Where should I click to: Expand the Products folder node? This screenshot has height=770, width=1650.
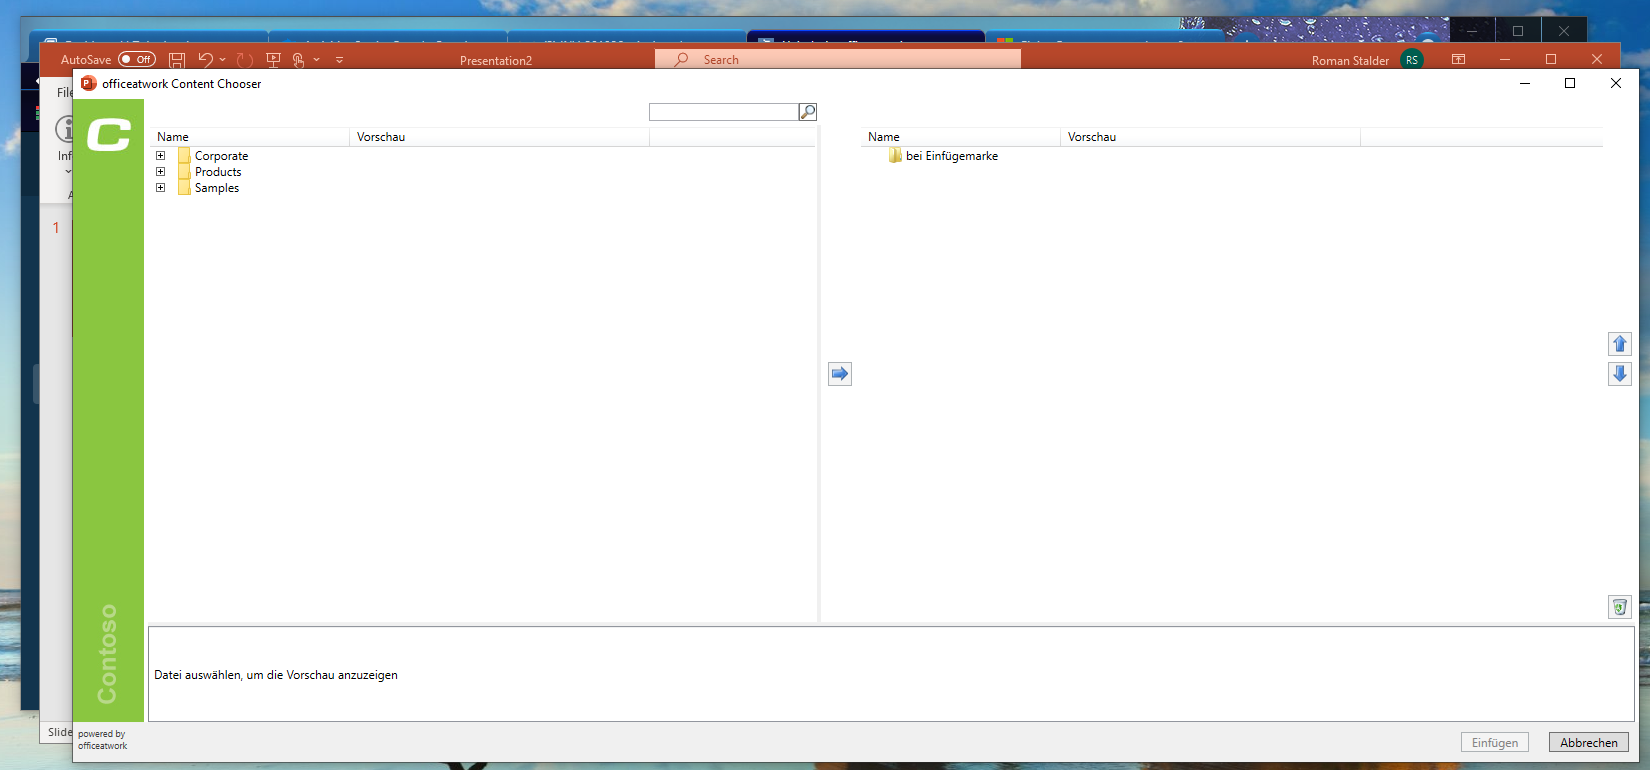160,172
